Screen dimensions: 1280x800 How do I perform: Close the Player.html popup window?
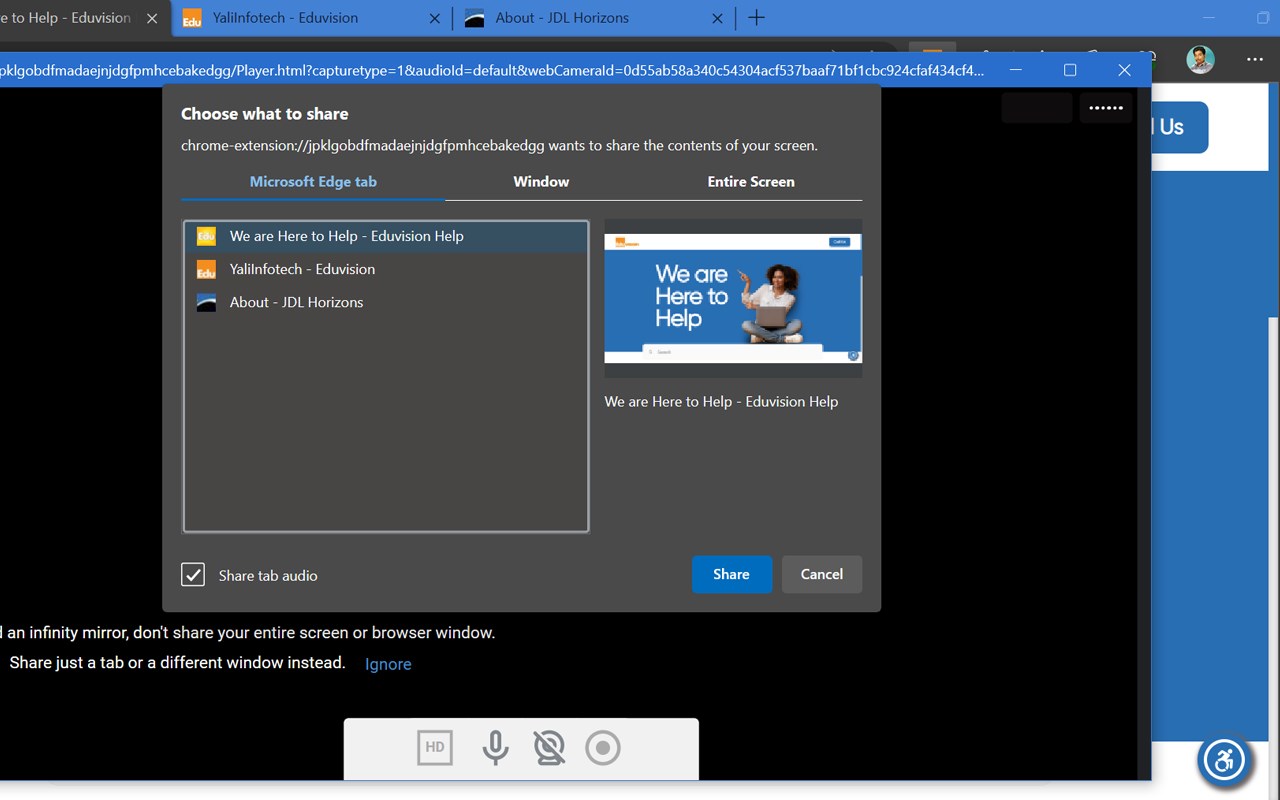[1124, 70]
